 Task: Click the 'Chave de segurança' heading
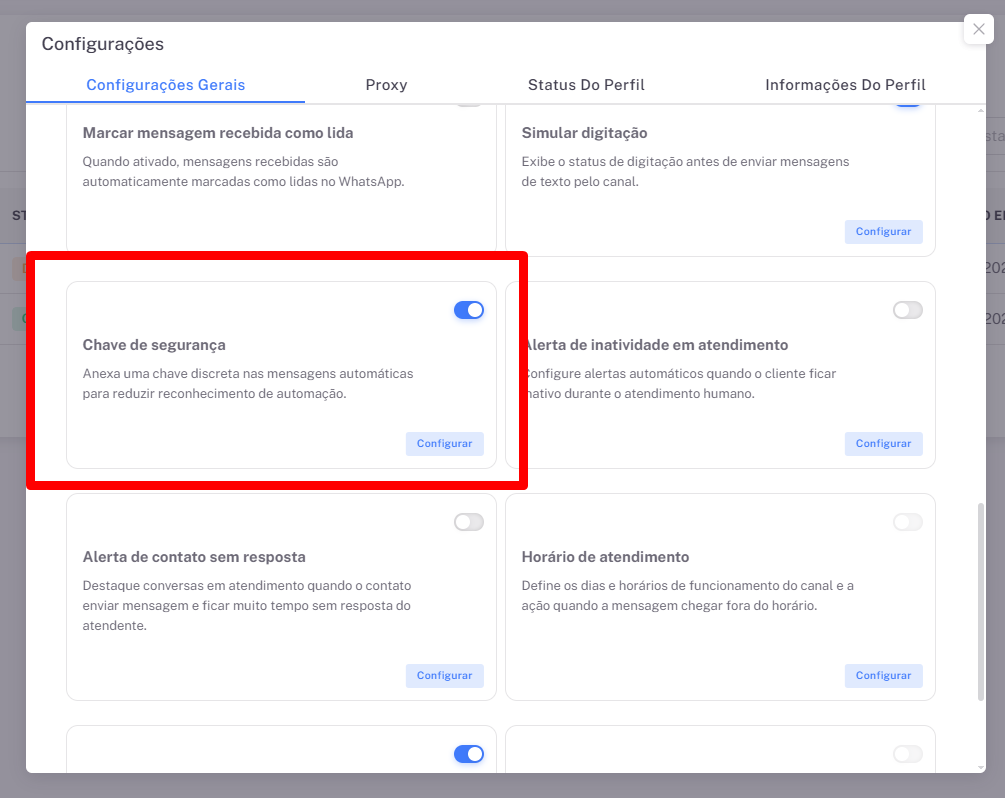click(154, 345)
